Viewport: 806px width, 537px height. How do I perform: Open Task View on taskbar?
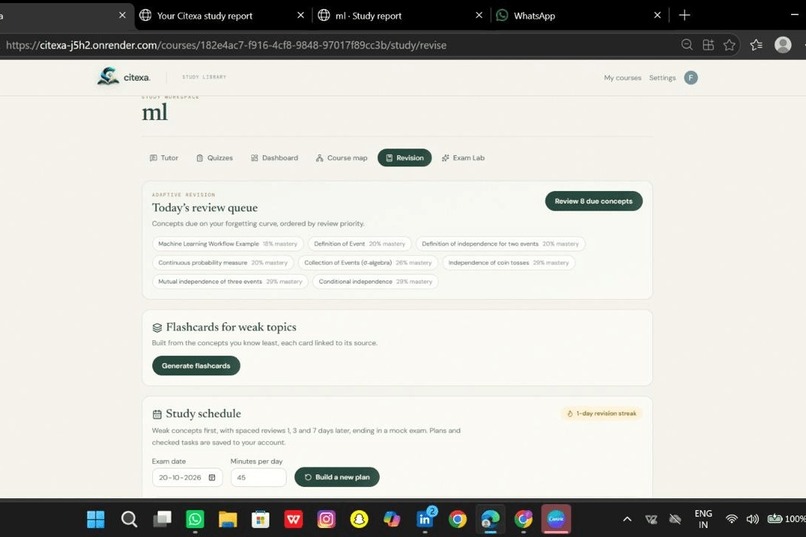162,519
